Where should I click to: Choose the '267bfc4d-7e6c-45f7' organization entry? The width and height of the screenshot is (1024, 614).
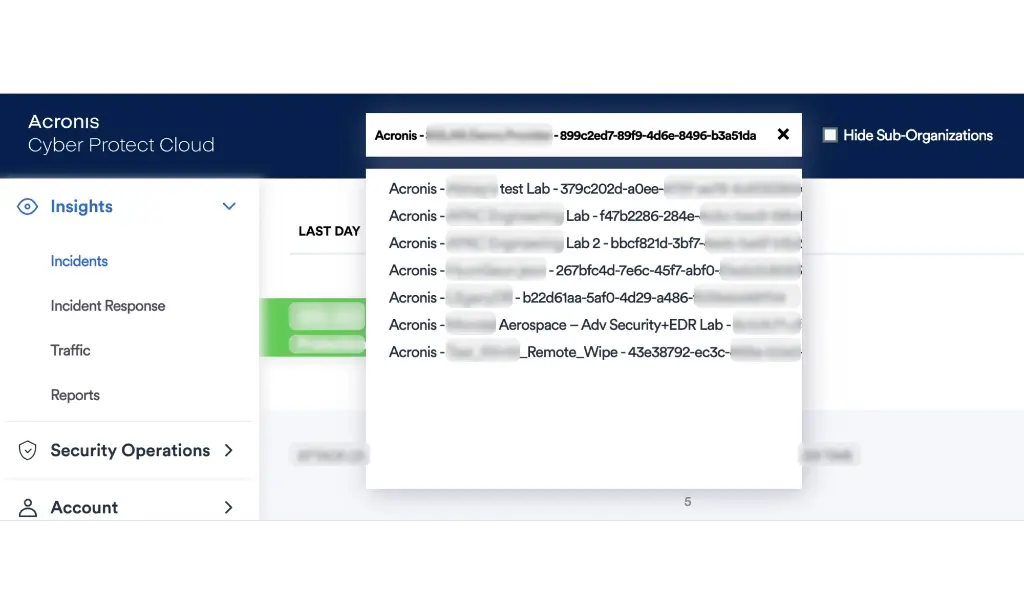(x=584, y=270)
